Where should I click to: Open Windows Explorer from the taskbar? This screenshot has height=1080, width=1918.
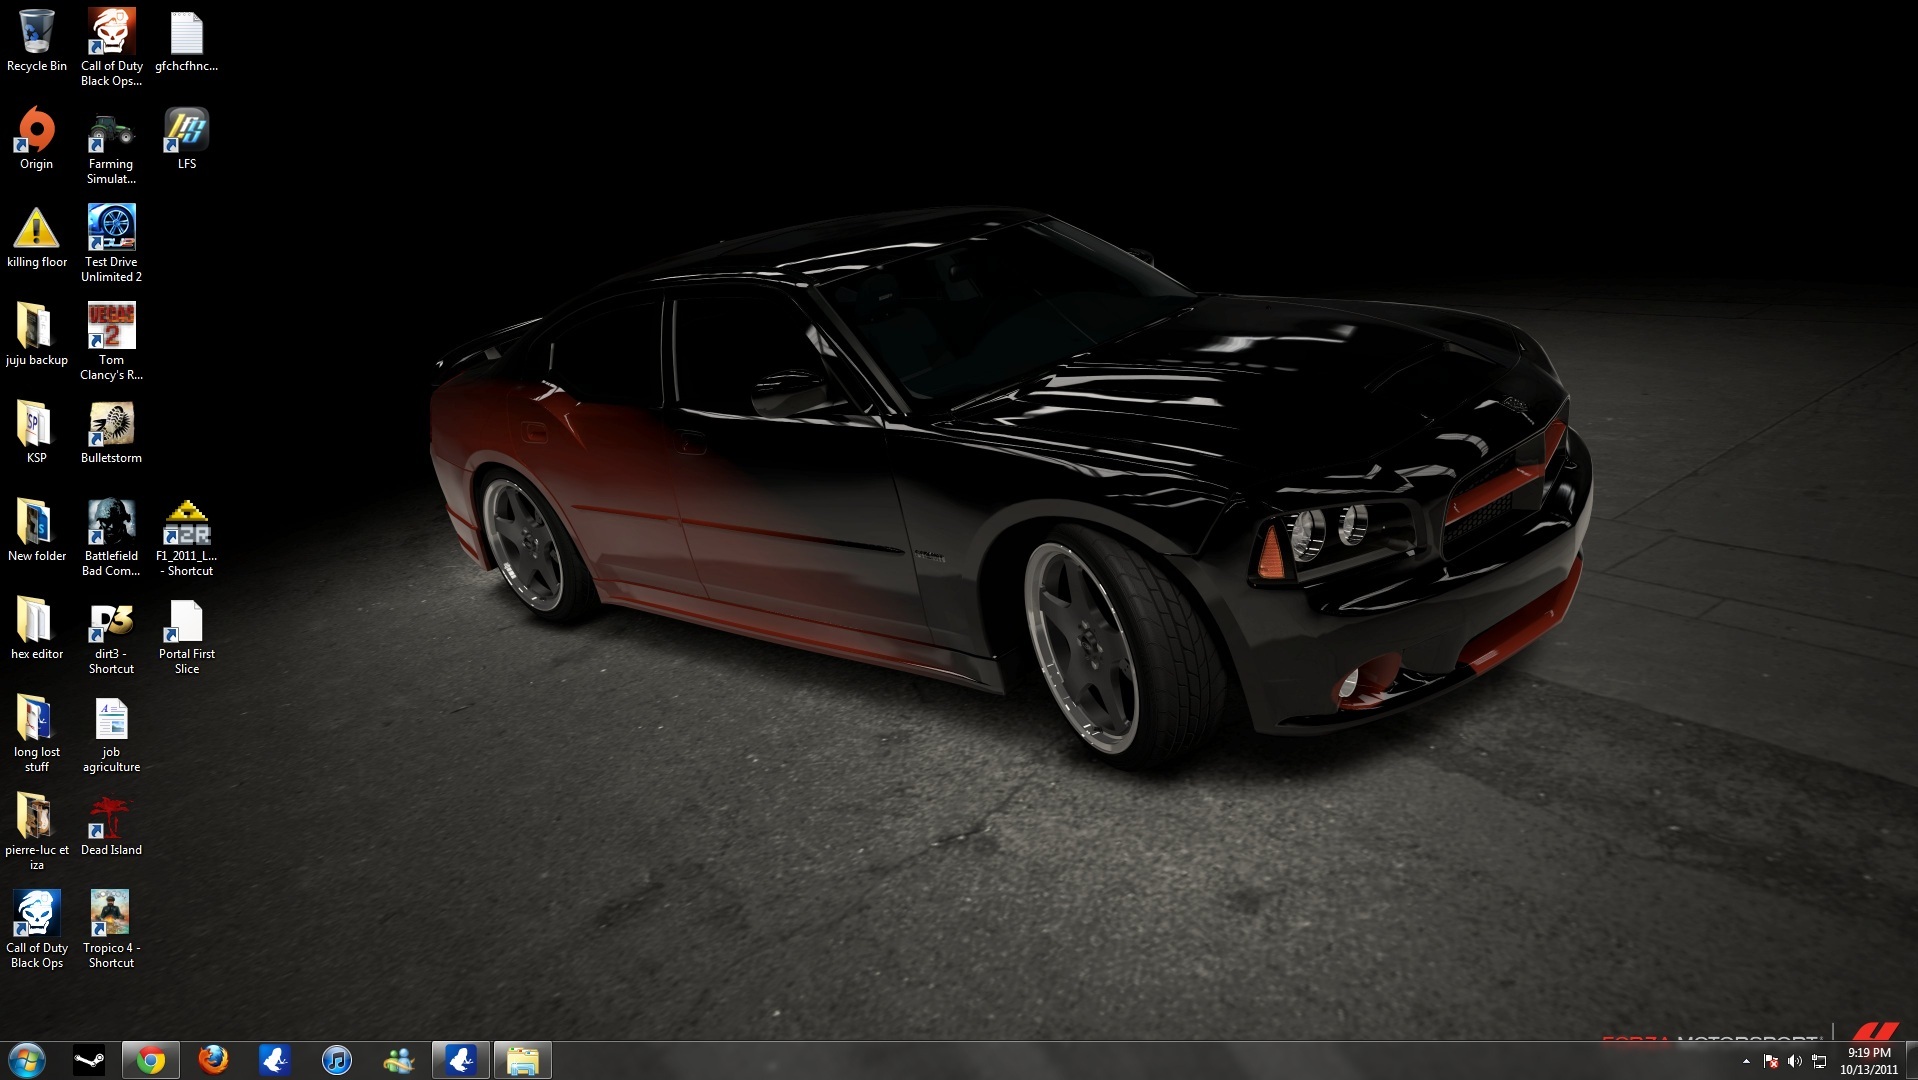(523, 1060)
